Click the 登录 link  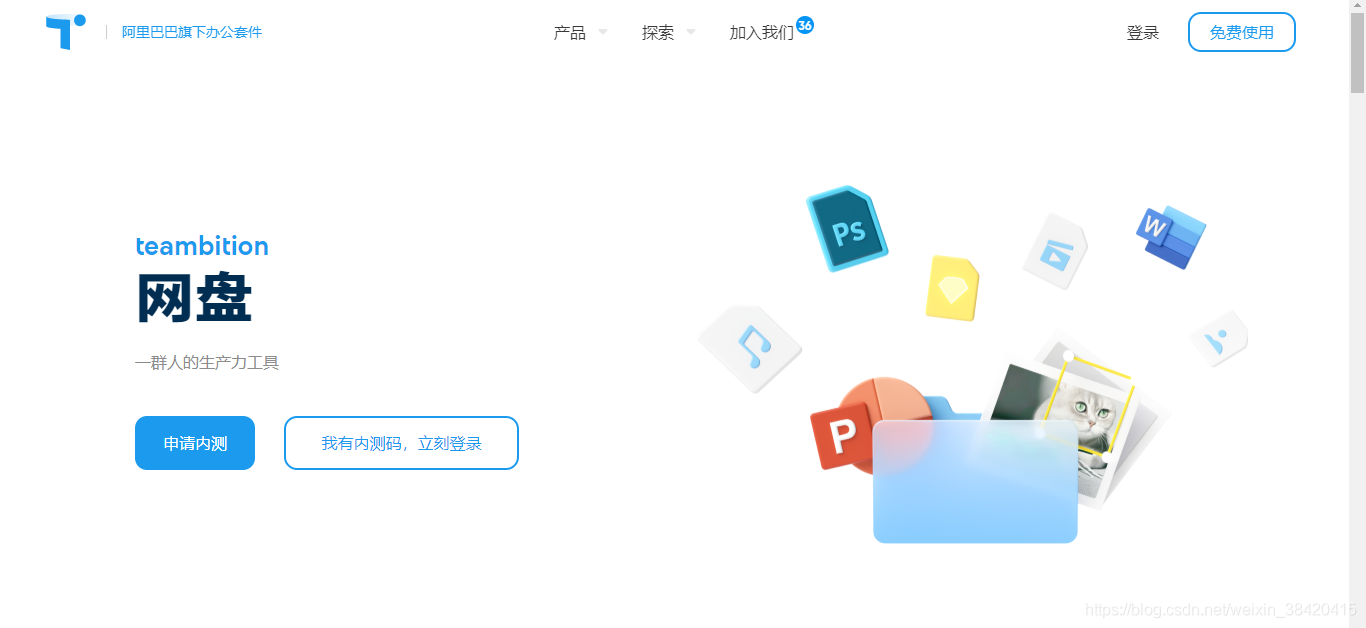pos(1143,32)
